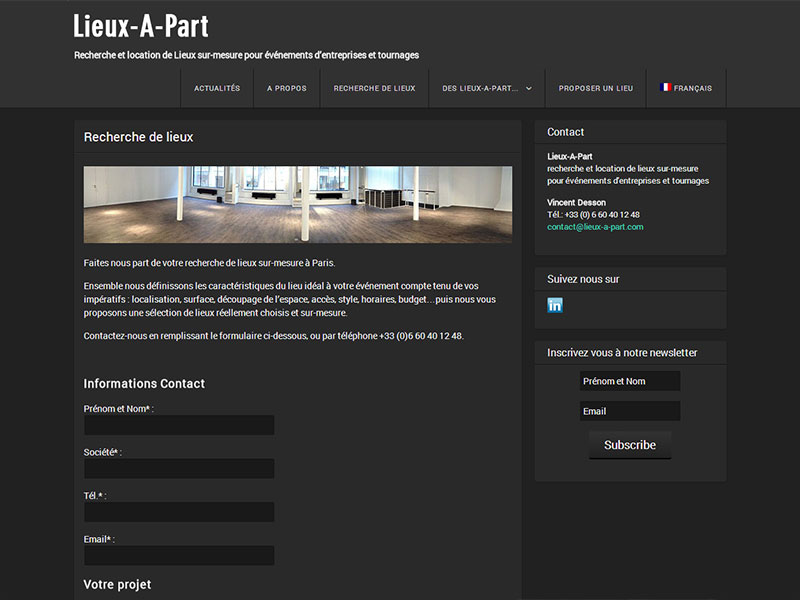Open the Proposer un lieu menu item
Viewport: 800px width, 600px height.
(x=595, y=88)
